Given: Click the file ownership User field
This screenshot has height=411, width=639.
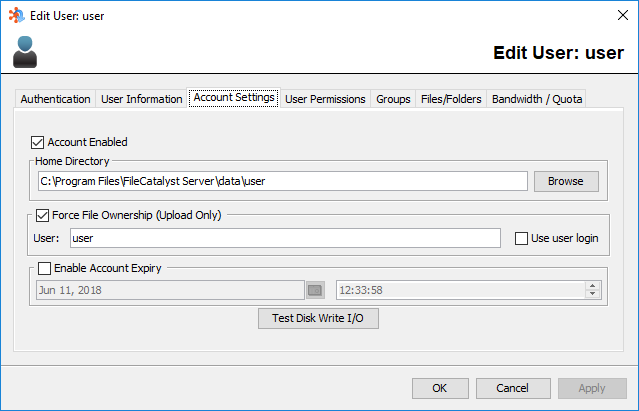Looking at the screenshot, I should (x=285, y=238).
